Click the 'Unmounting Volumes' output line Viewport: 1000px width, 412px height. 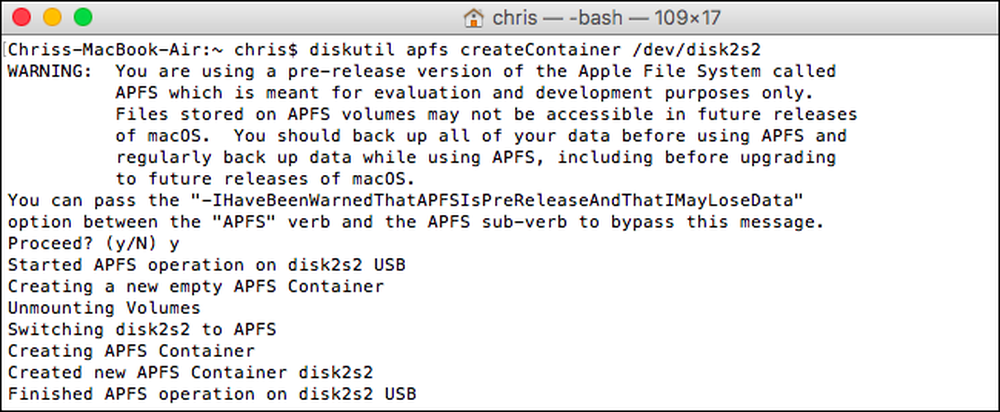104,308
